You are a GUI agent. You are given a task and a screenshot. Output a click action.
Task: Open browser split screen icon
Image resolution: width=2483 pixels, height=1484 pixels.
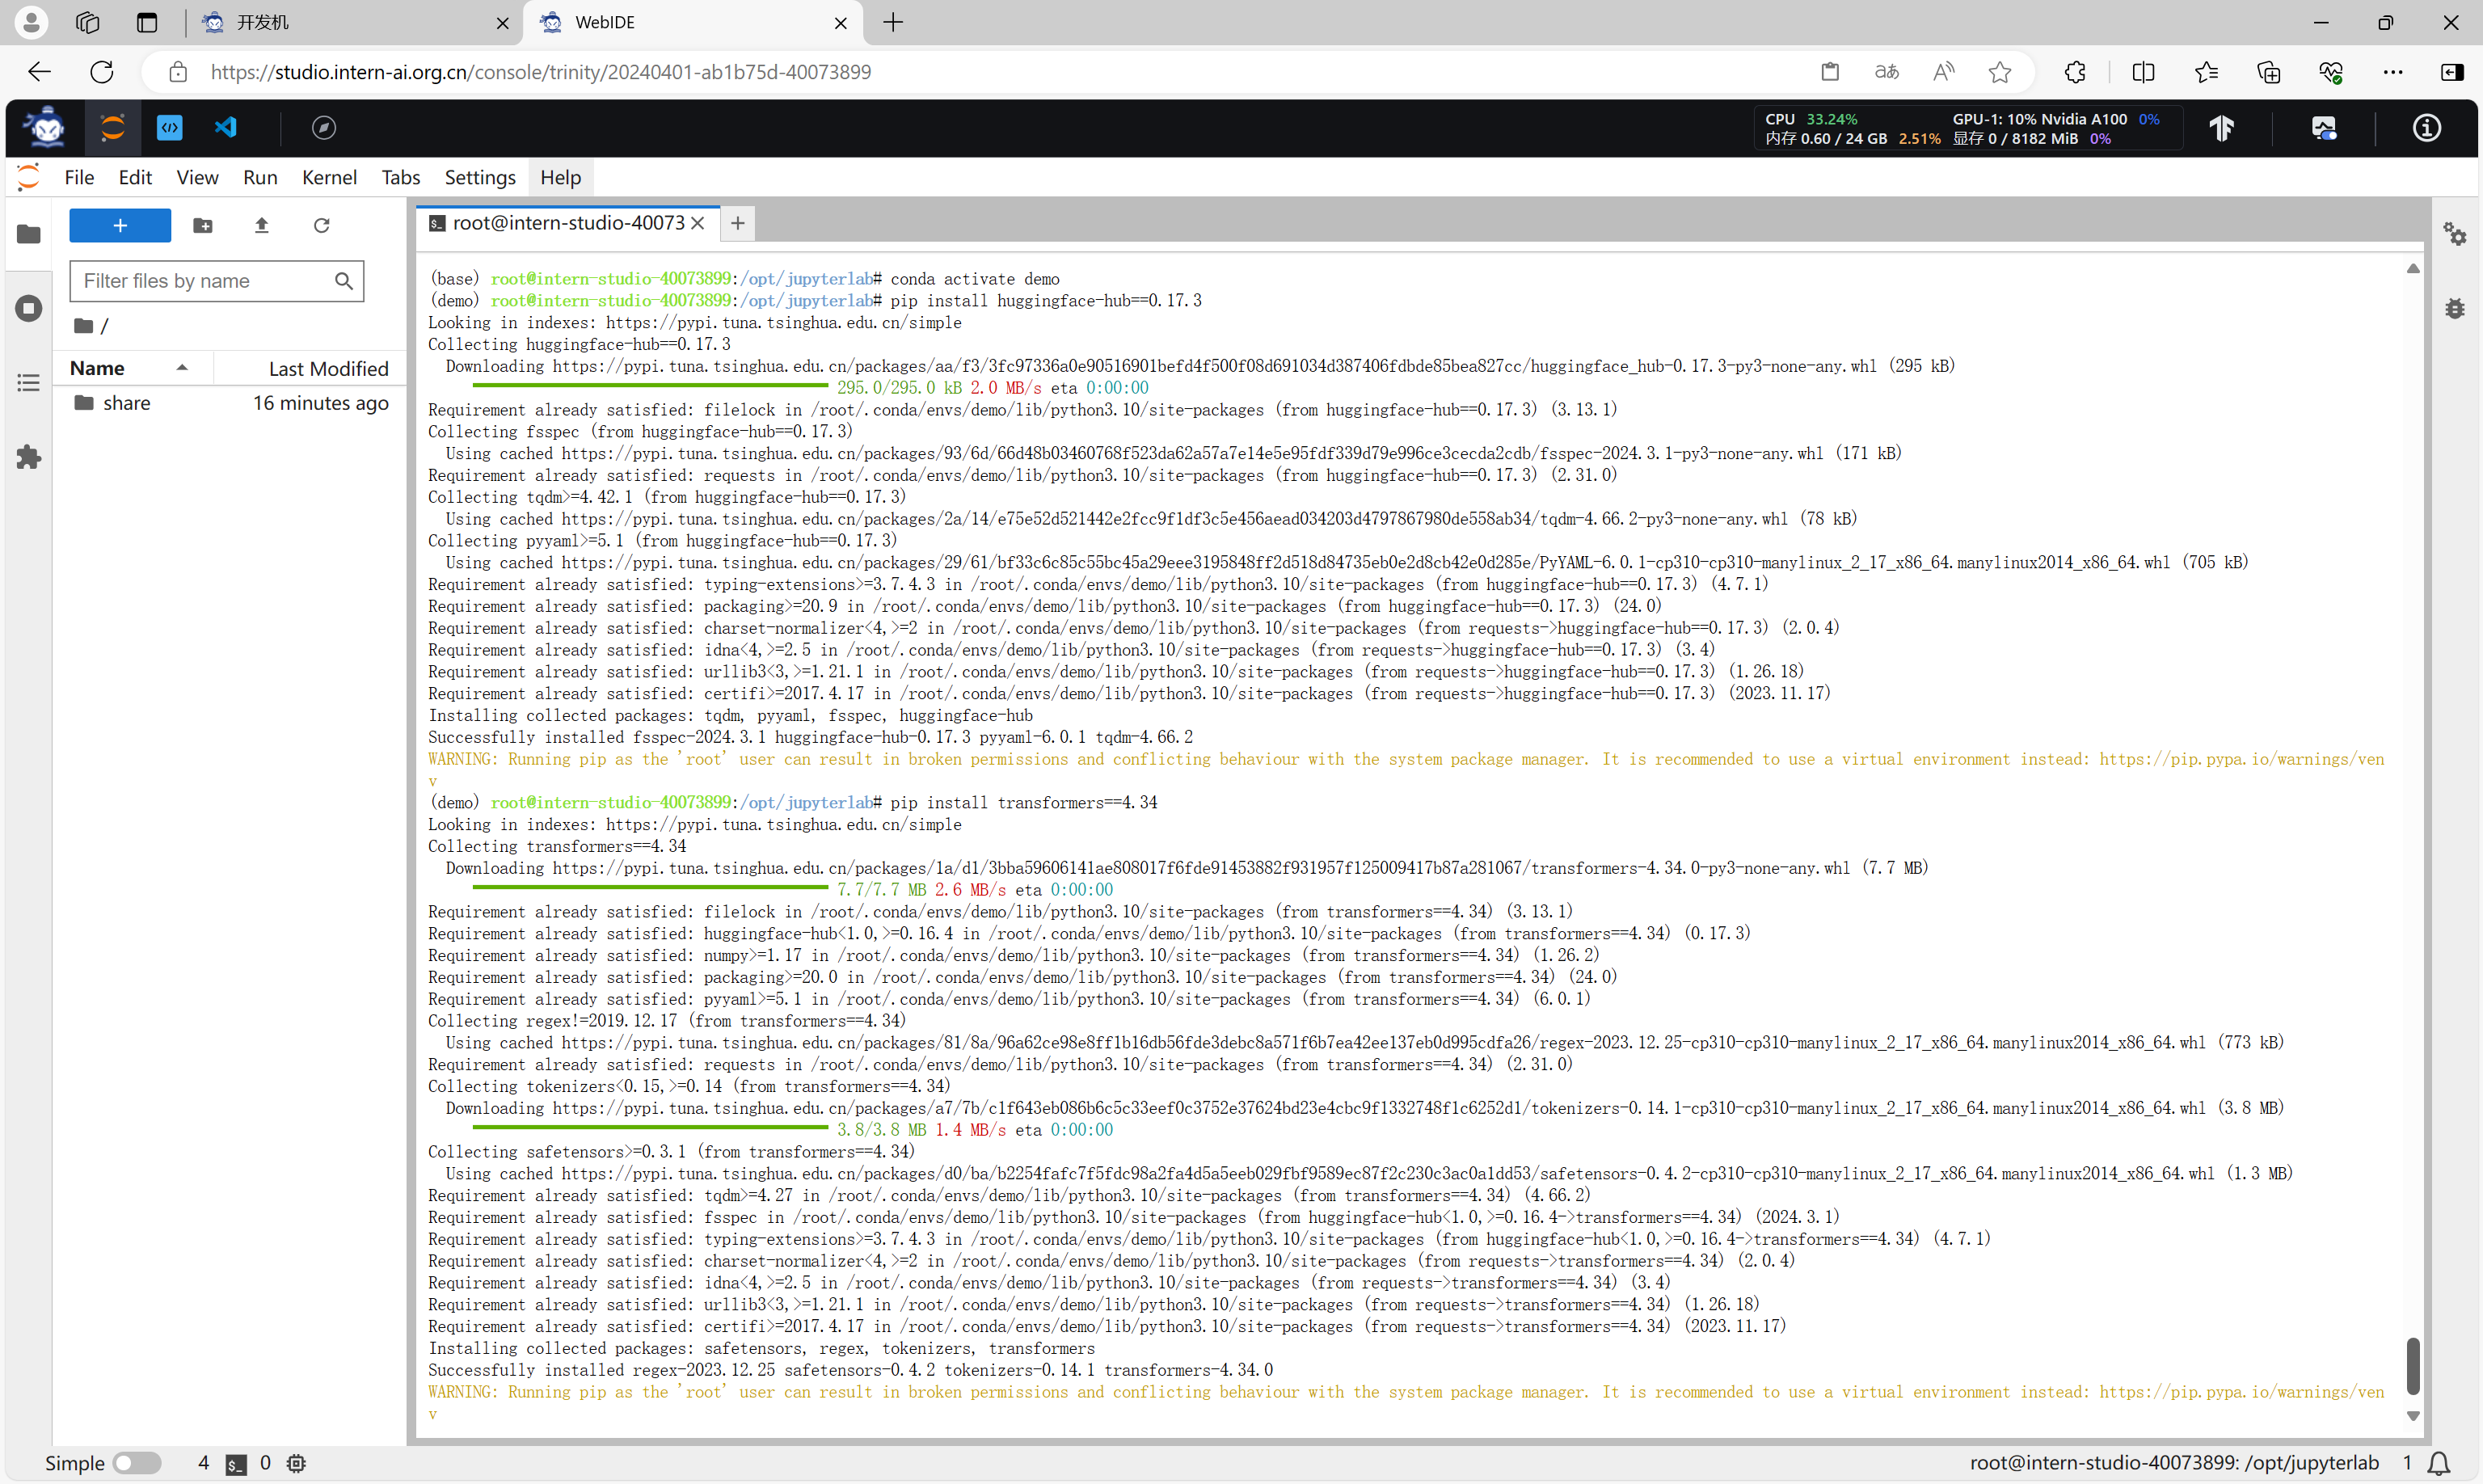click(x=2143, y=72)
